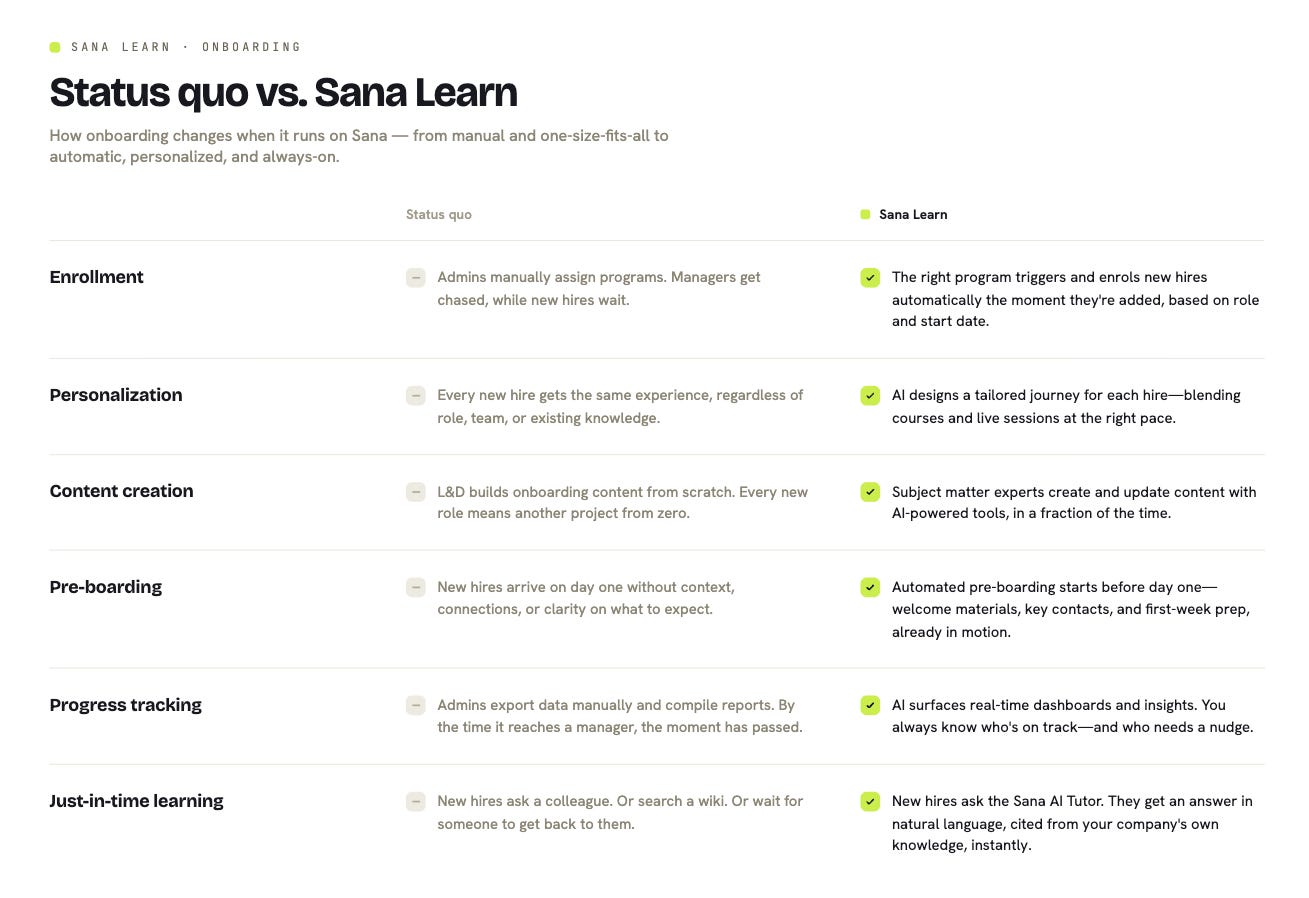1309x898 pixels.
Task: Click the minus icon in the Personalization row
Action: coord(416,395)
